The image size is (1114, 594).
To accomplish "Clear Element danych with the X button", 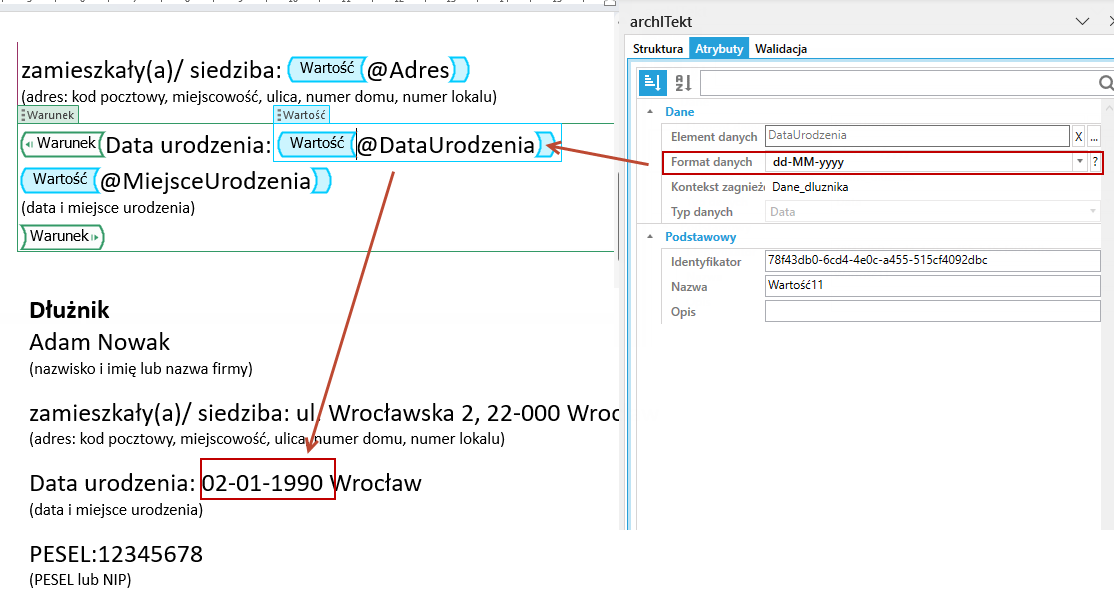I will [1078, 136].
